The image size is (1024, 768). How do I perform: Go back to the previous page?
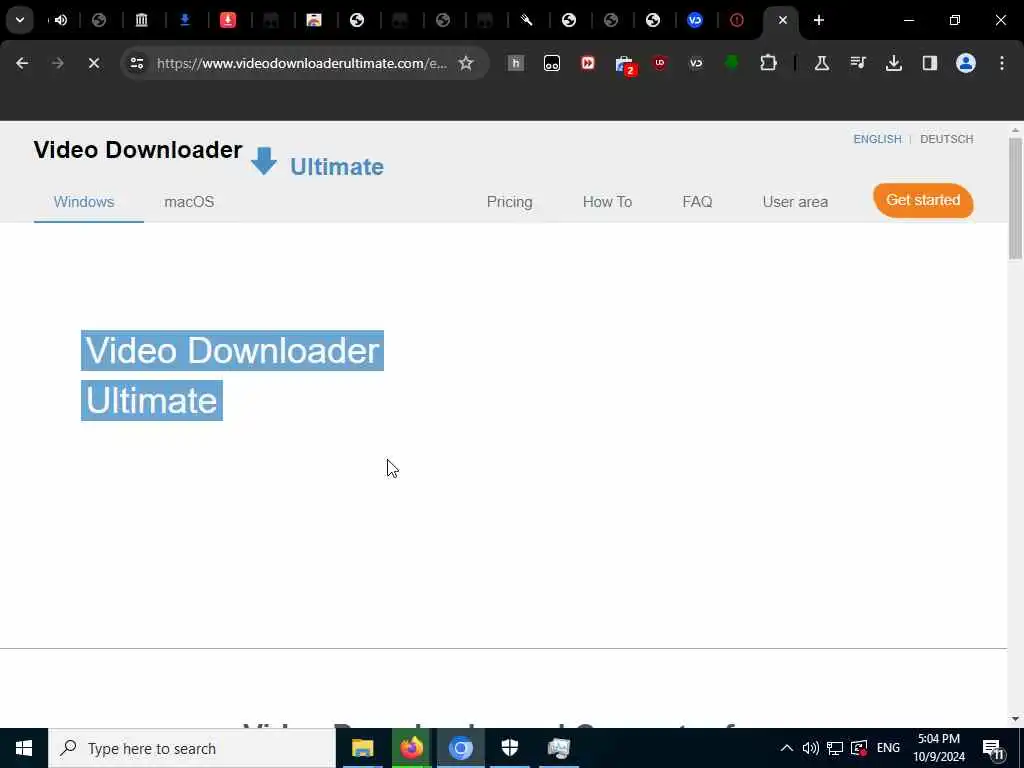(22, 63)
